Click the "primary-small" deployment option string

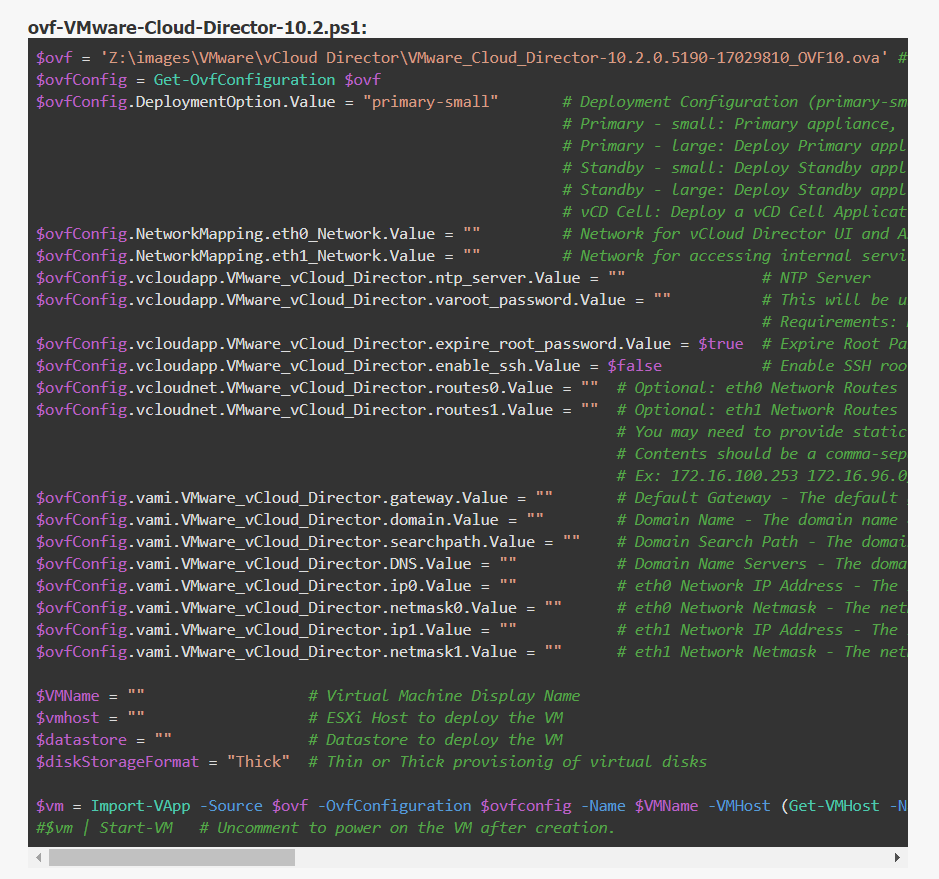431,102
